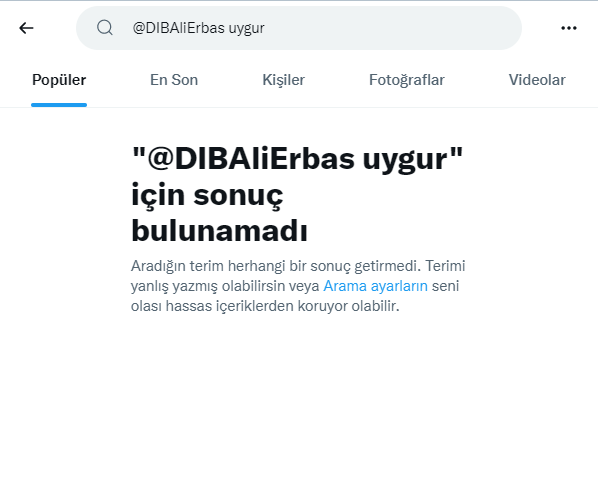Click the heading word "bulunamadı"
The image size is (598, 497).
point(219,231)
